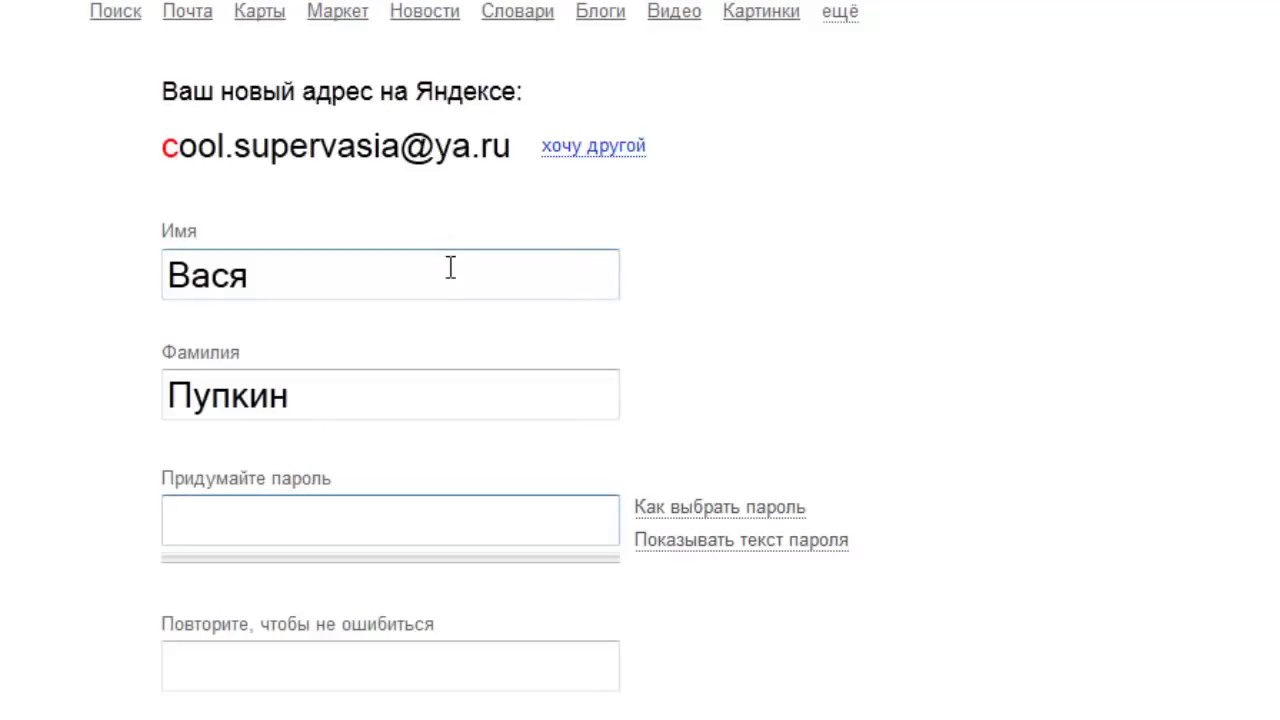Open Новости in the top navigation
Viewport: 1280px width, 720px height.
(424, 11)
